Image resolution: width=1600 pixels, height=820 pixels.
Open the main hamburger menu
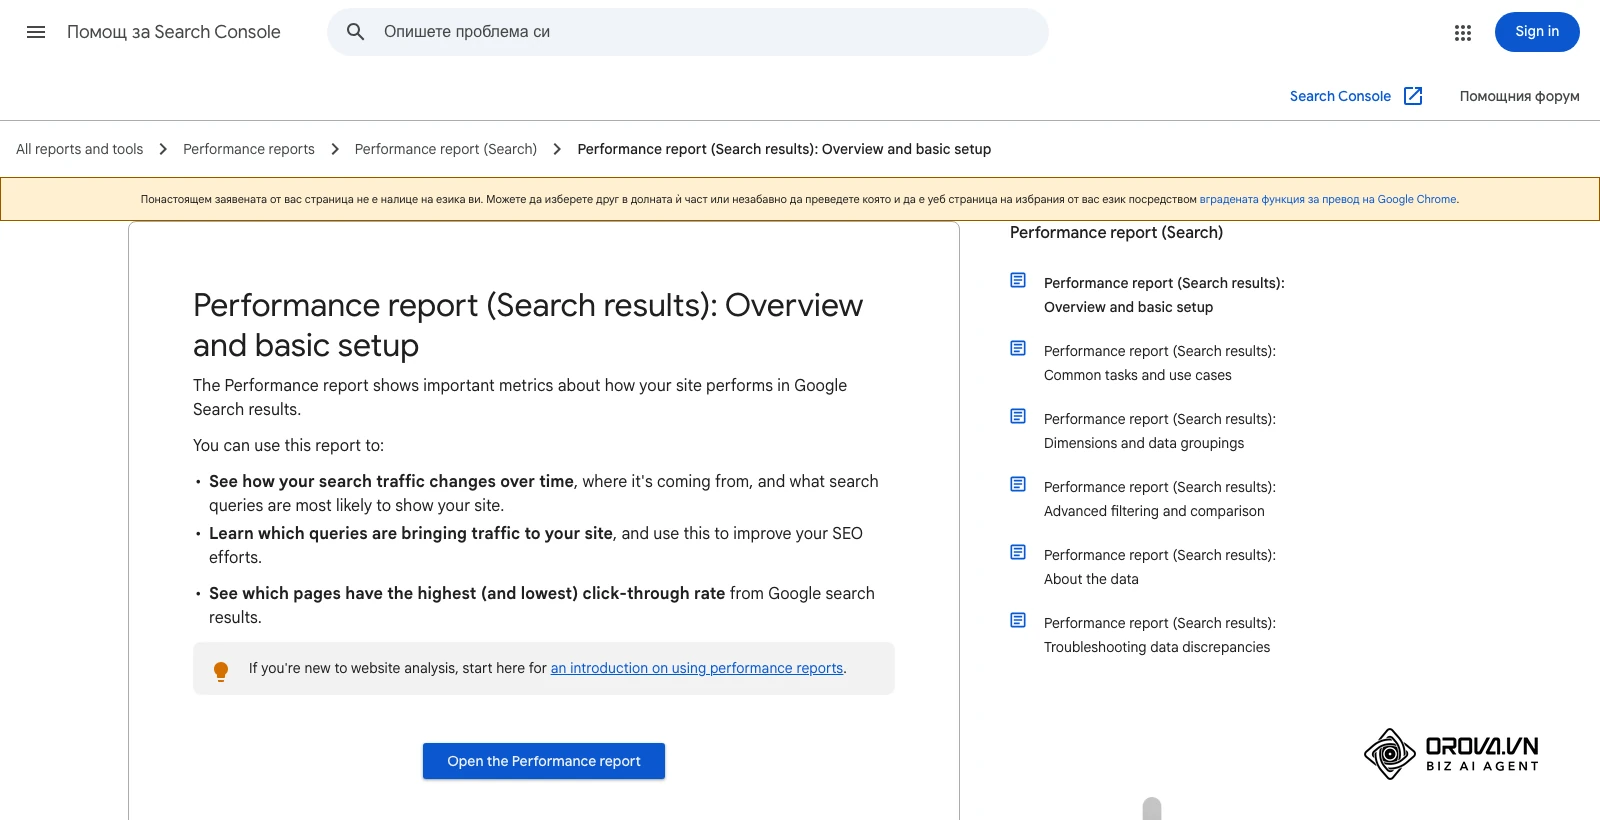[36, 32]
